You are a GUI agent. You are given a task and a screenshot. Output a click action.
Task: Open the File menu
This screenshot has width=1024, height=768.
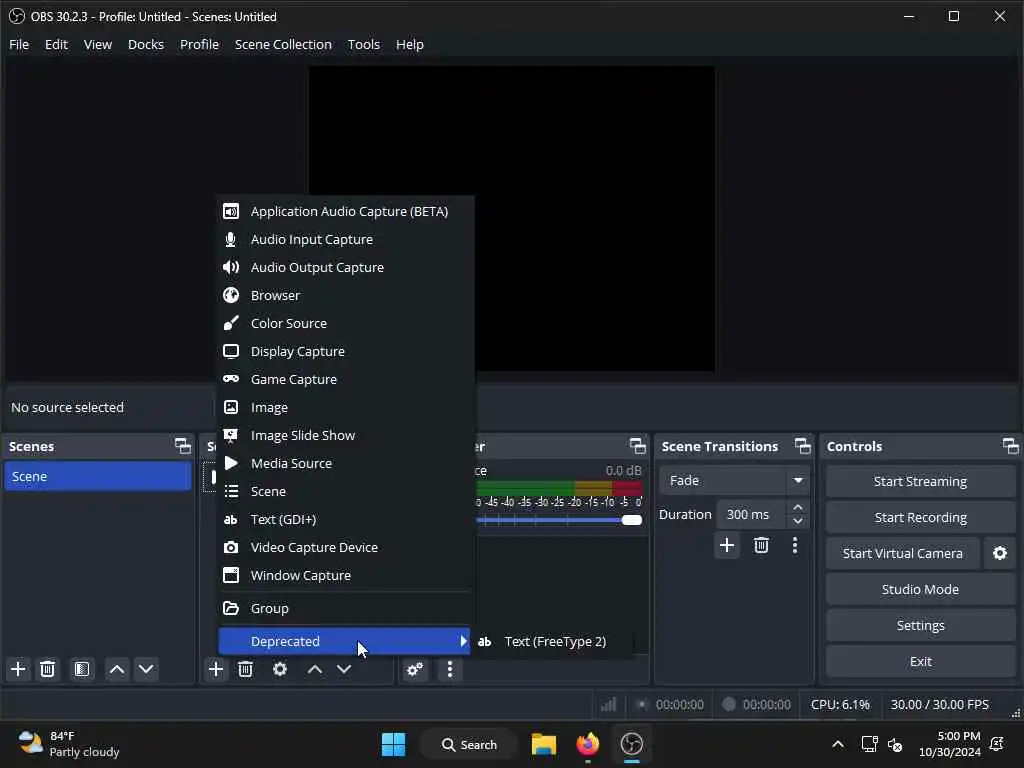[19, 44]
